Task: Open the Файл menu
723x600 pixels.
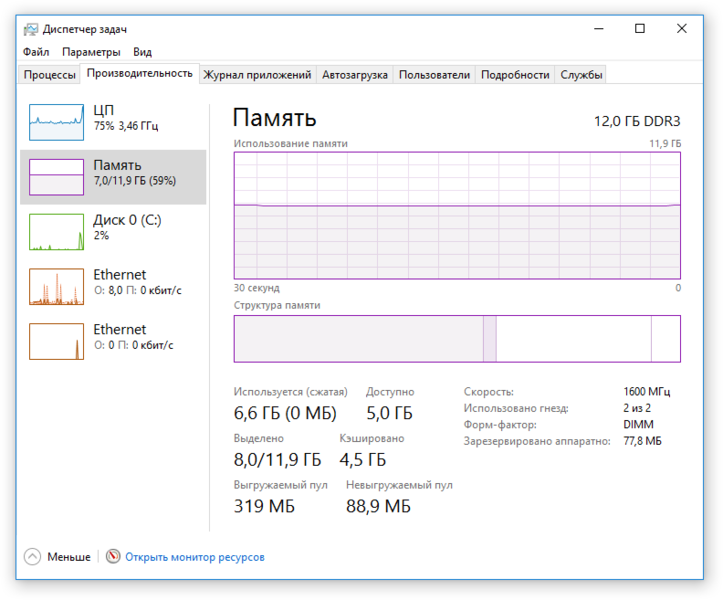Action: coord(36,52)
